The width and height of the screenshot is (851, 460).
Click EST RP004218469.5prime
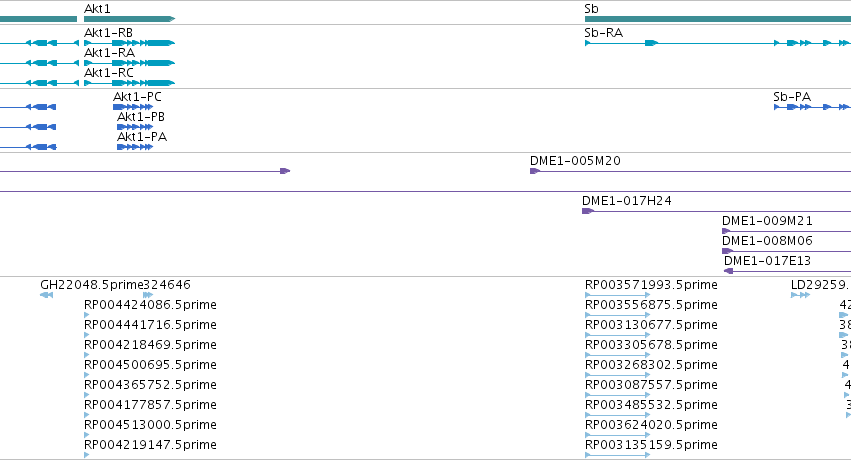(150, 345)
